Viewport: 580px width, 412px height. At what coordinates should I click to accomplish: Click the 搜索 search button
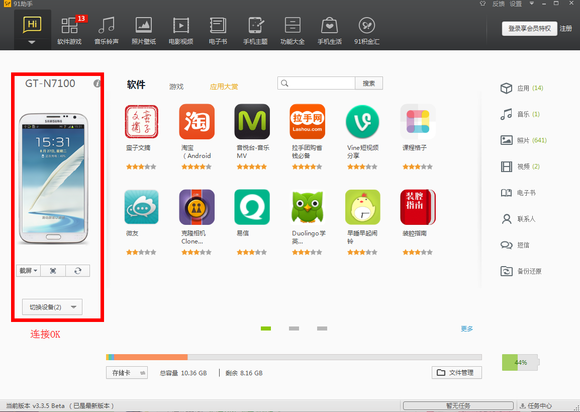(369, 83)
